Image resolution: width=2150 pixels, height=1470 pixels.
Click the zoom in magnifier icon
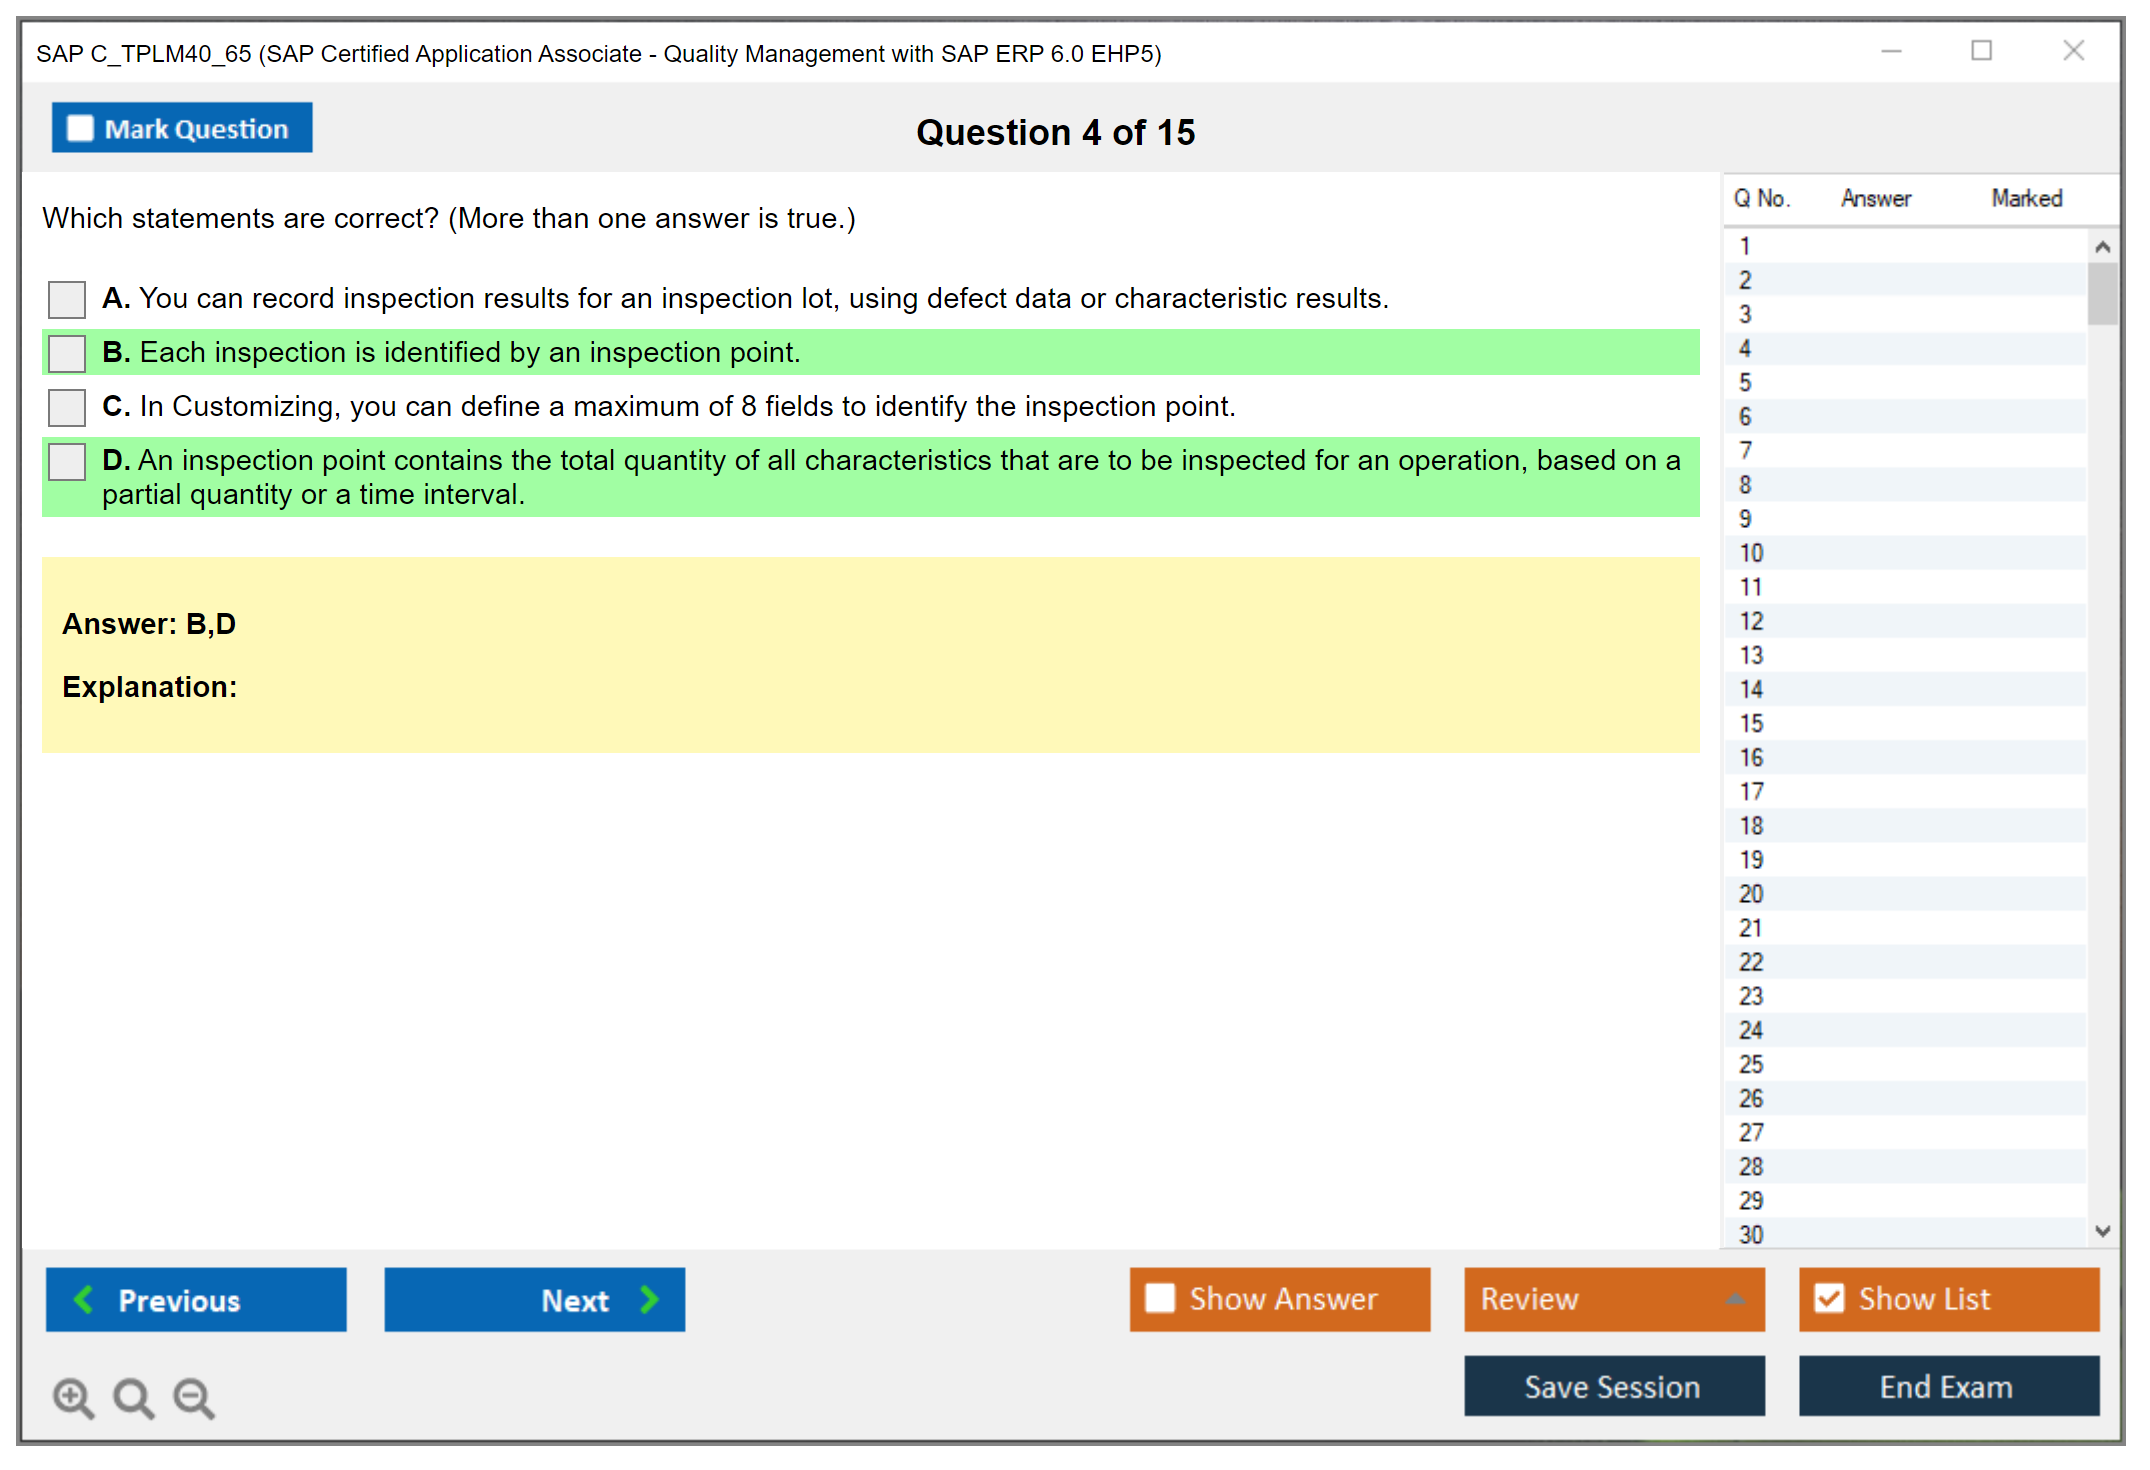click(72, 1396)
